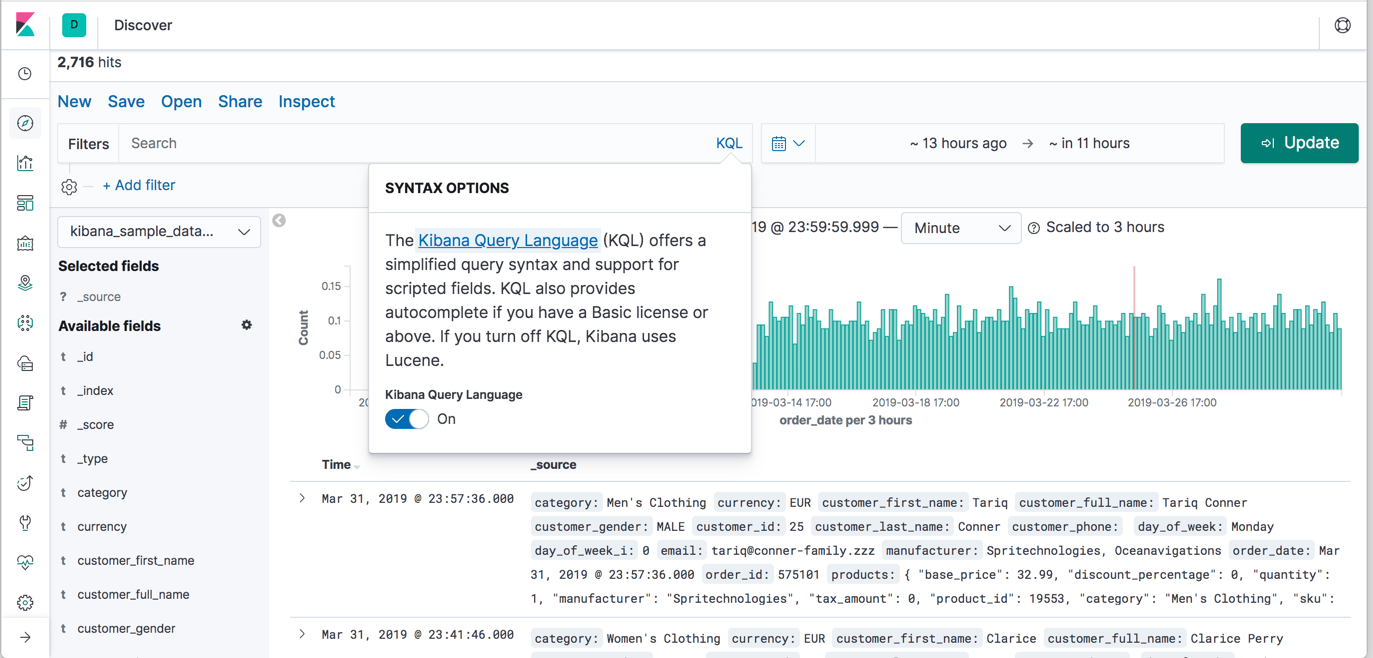1373x658 pixels.
Task: Click the Share menu item
Action: 240,101
